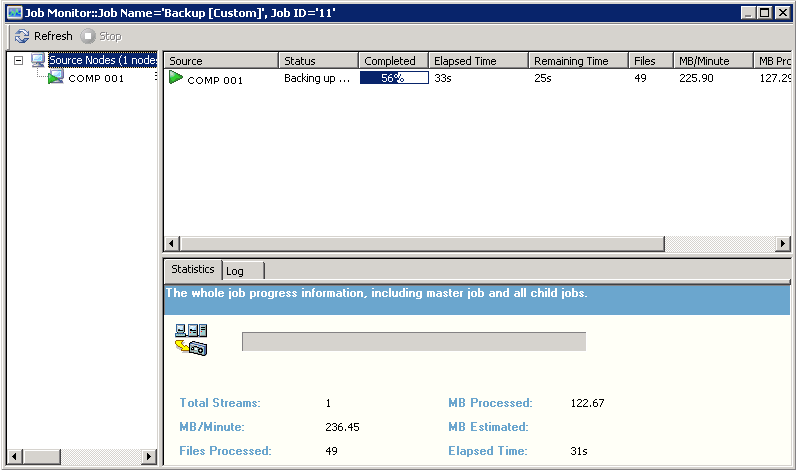This screenshot has height=470, width=796.
Task: Click the Refresh toolbar icon
Action: tap(22, 36)
